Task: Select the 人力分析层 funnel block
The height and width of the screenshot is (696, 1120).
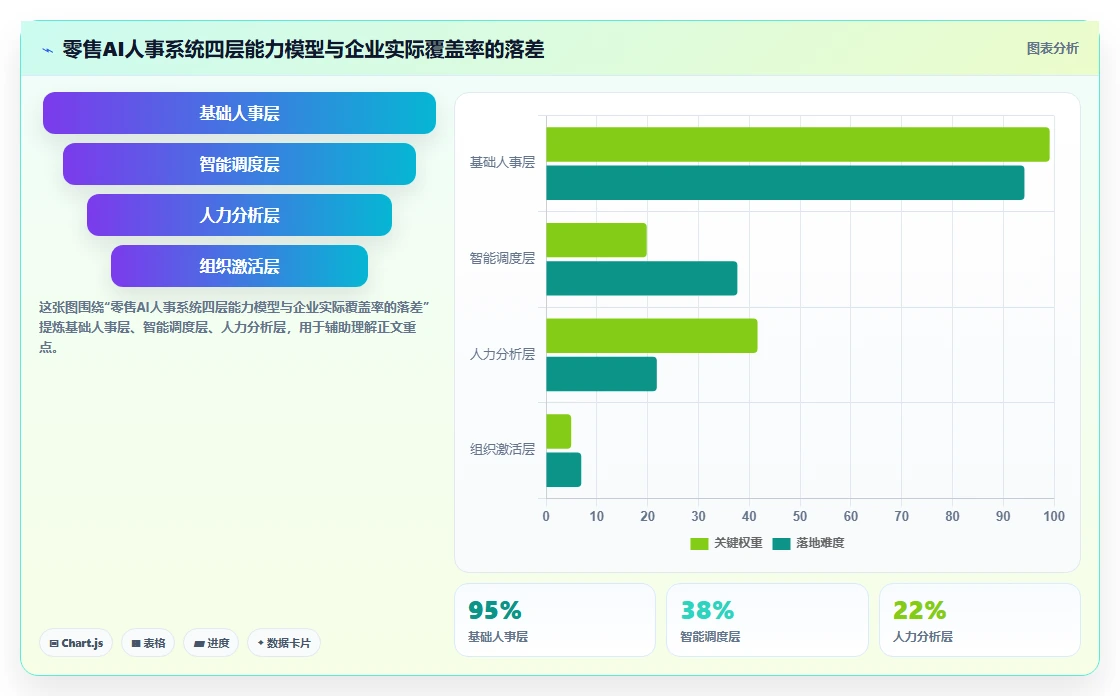Action: click(239, 215)
